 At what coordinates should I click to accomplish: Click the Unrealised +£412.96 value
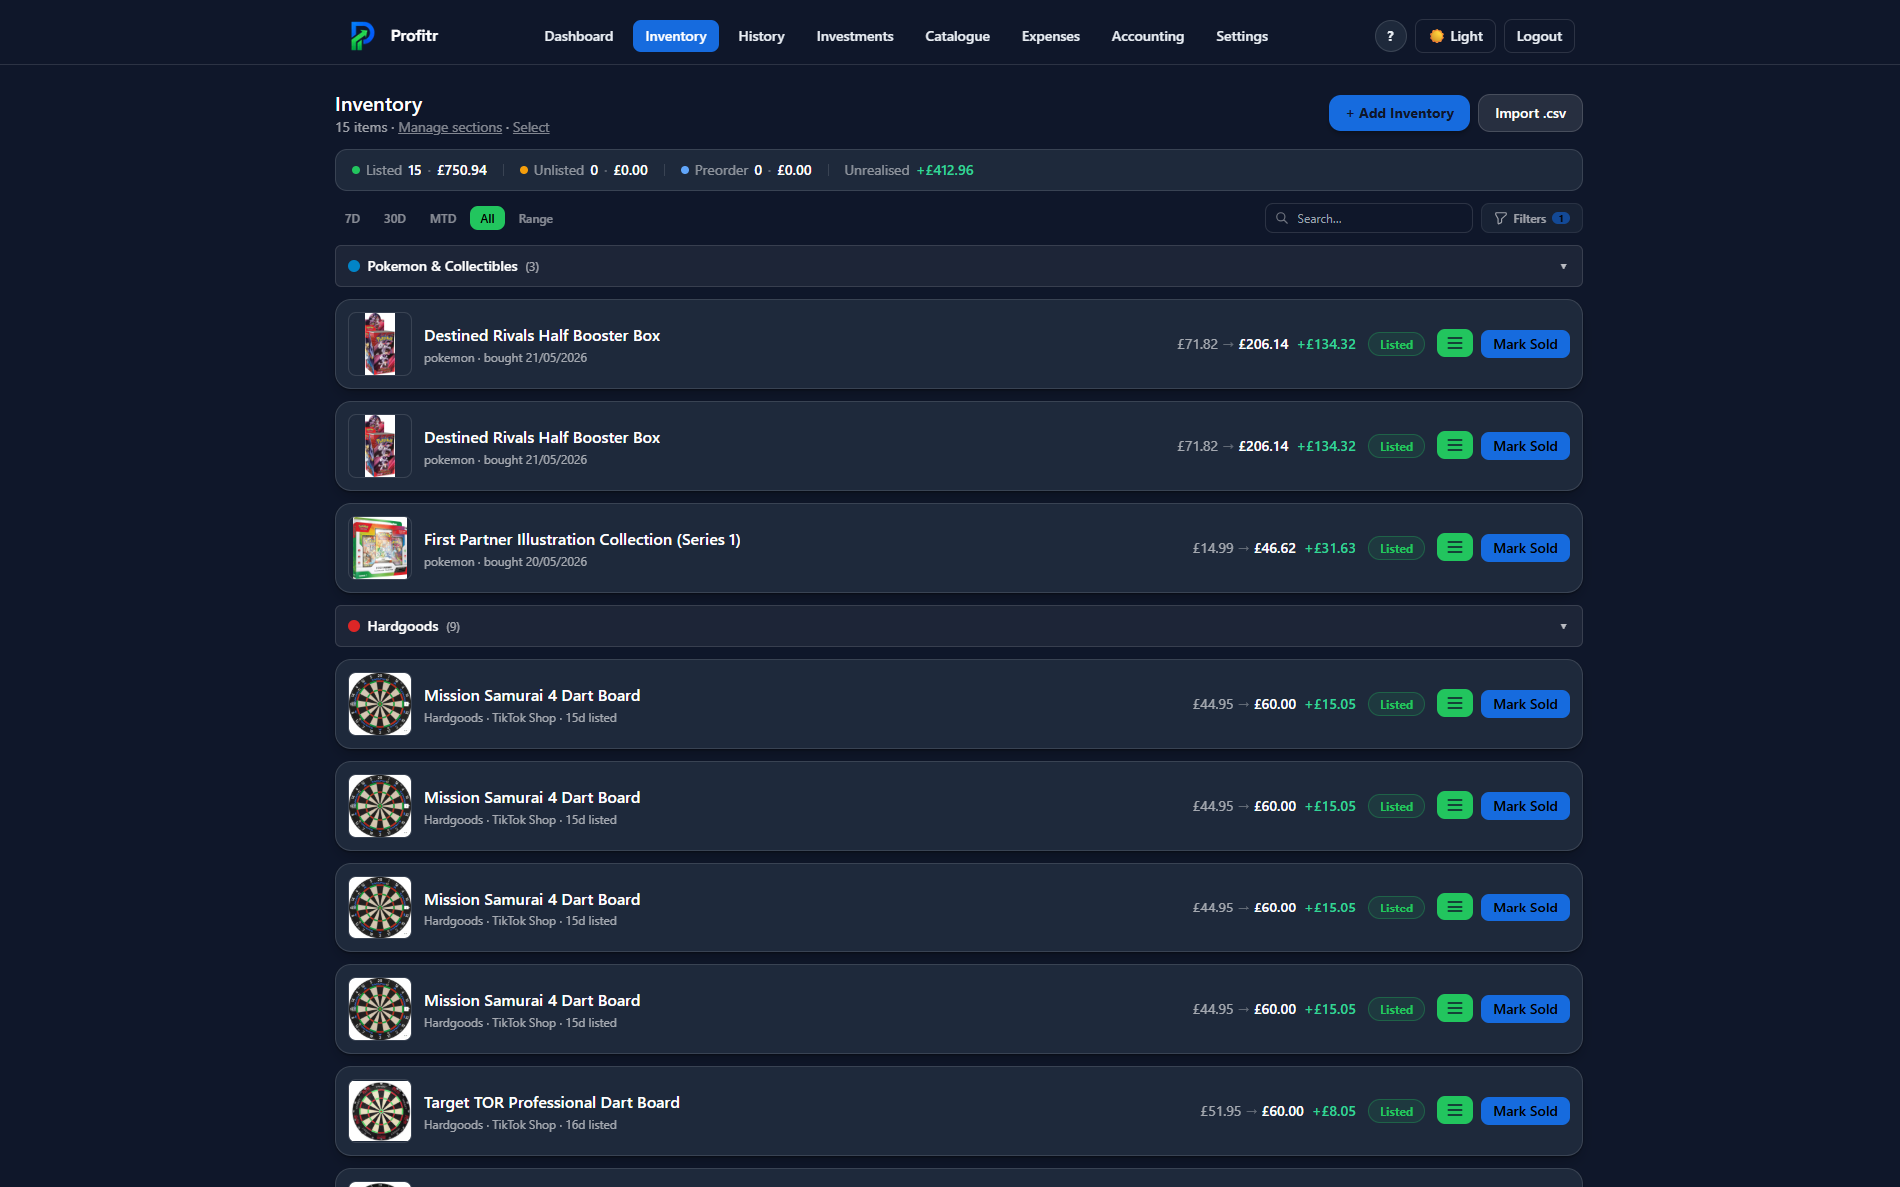(x=944, y=170)
